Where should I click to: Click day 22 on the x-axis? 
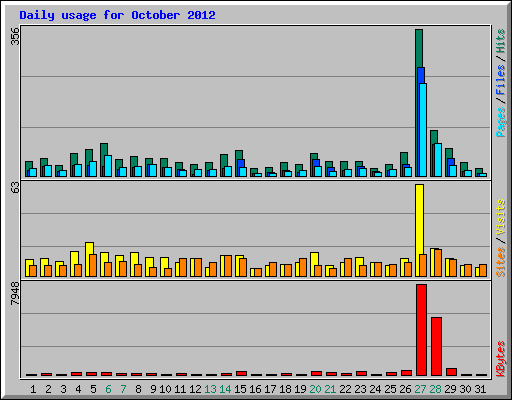(x=345, y=389)
